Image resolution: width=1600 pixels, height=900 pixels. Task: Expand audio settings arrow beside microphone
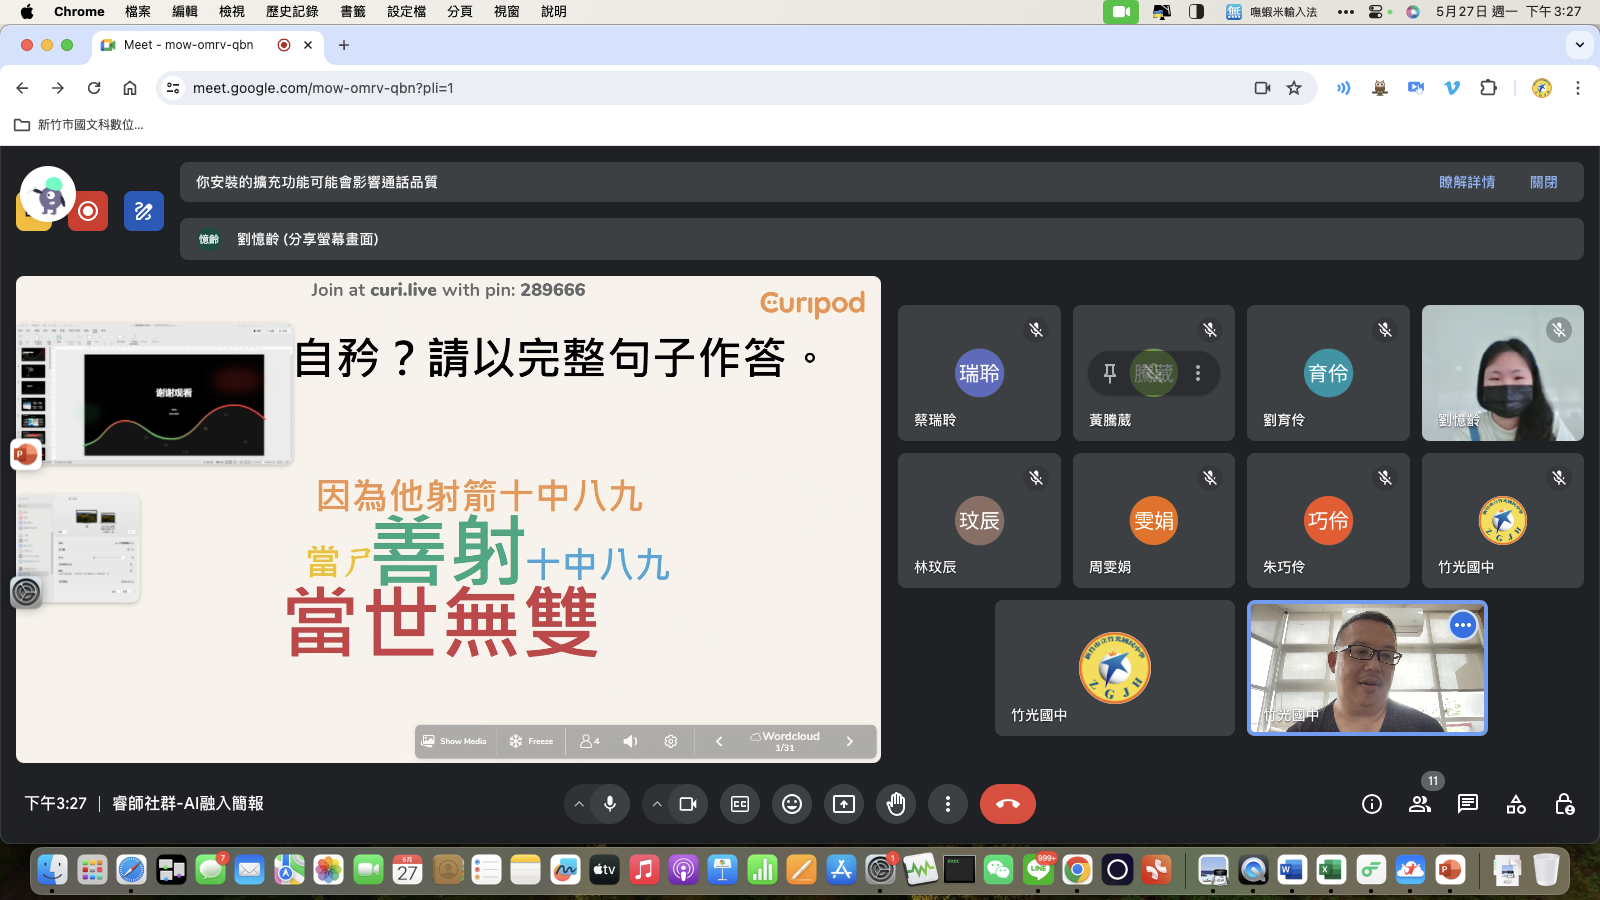click(578, 804)
